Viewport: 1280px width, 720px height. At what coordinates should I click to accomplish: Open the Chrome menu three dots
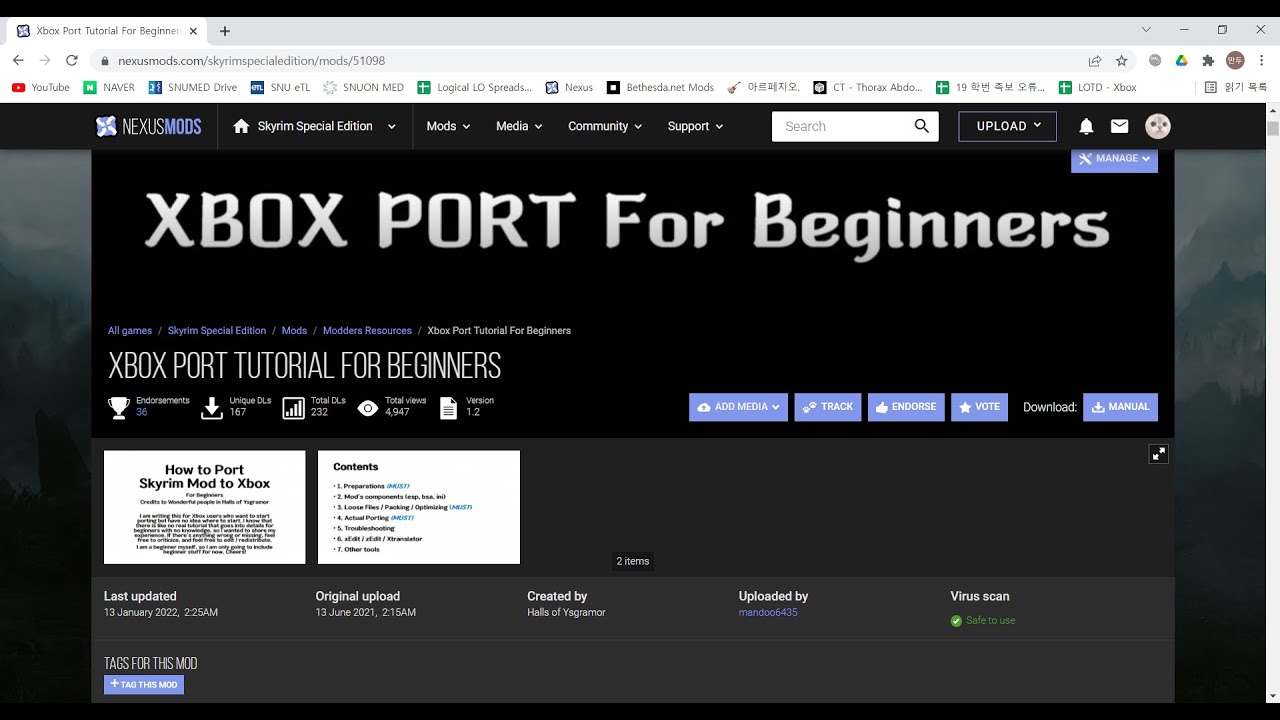pyautogui.click(x=1263, y=60)
